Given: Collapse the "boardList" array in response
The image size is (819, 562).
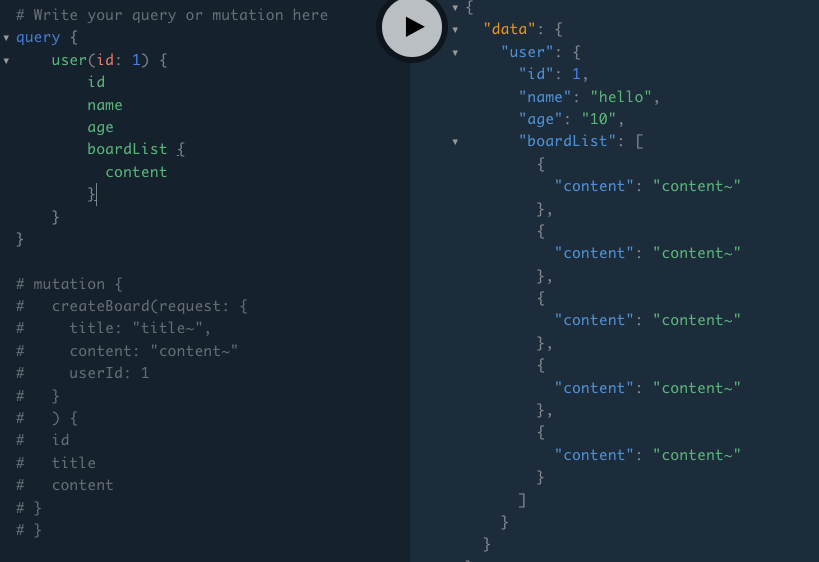Looking at the screenshot, I should click(455, 142).
